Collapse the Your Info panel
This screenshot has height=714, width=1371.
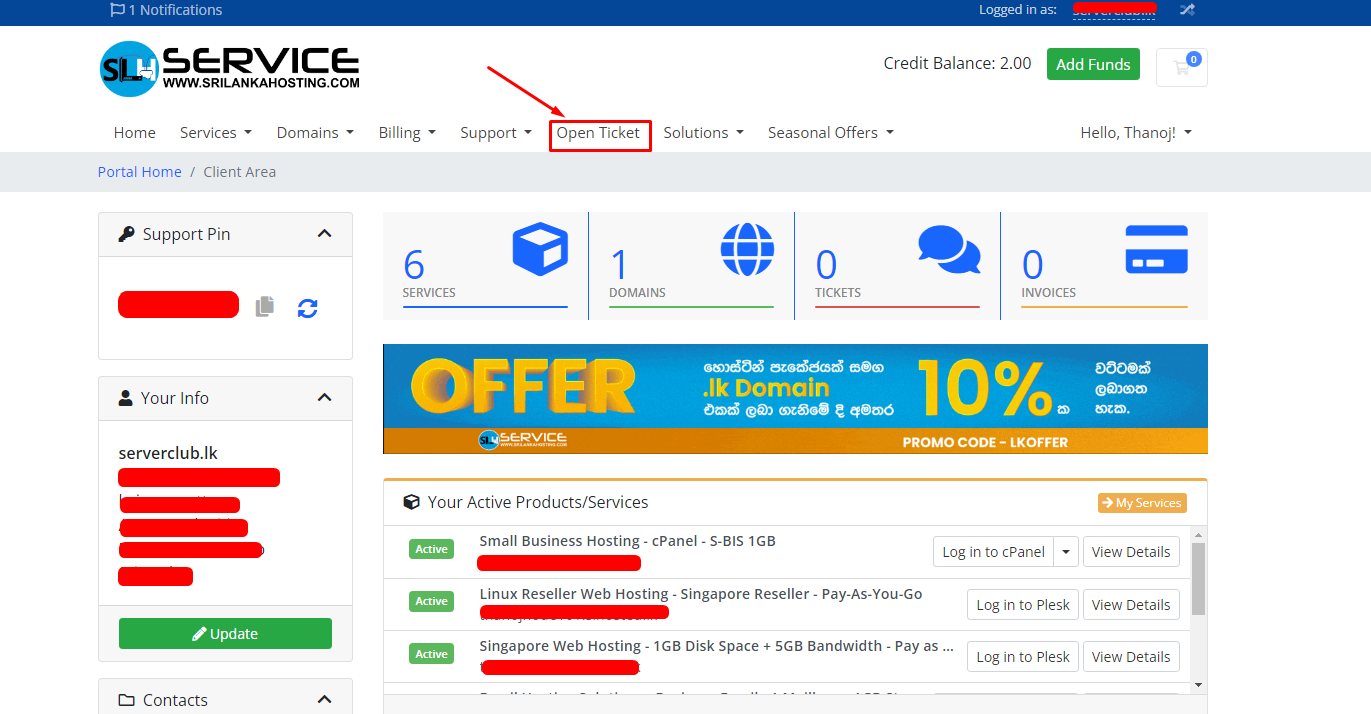click(x=324, y=398)
